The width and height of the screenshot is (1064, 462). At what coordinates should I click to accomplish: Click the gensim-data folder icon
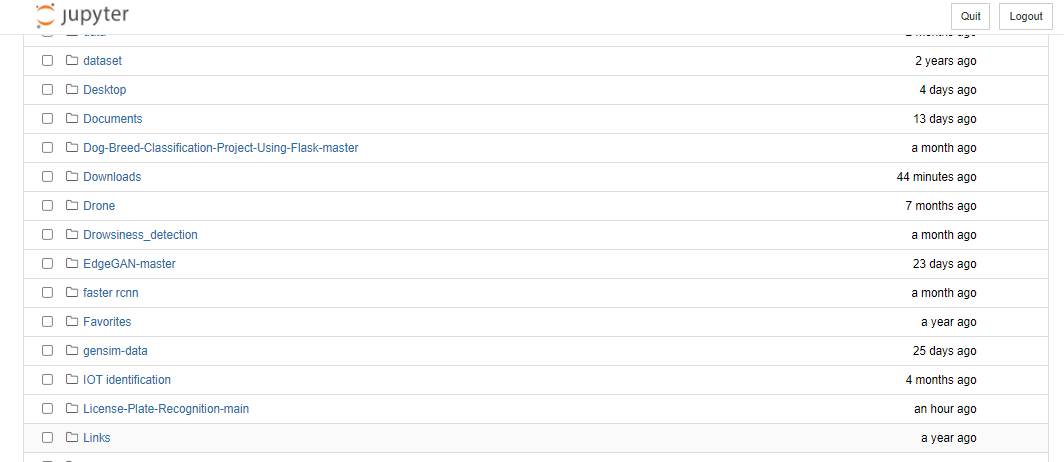tap(72, 351)
